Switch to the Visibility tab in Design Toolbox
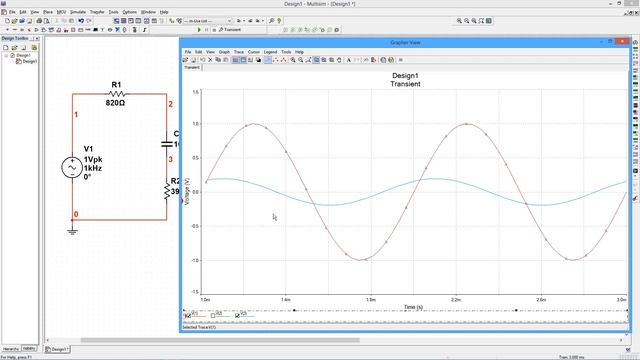640x360 pixels. [x=29, y=349]
